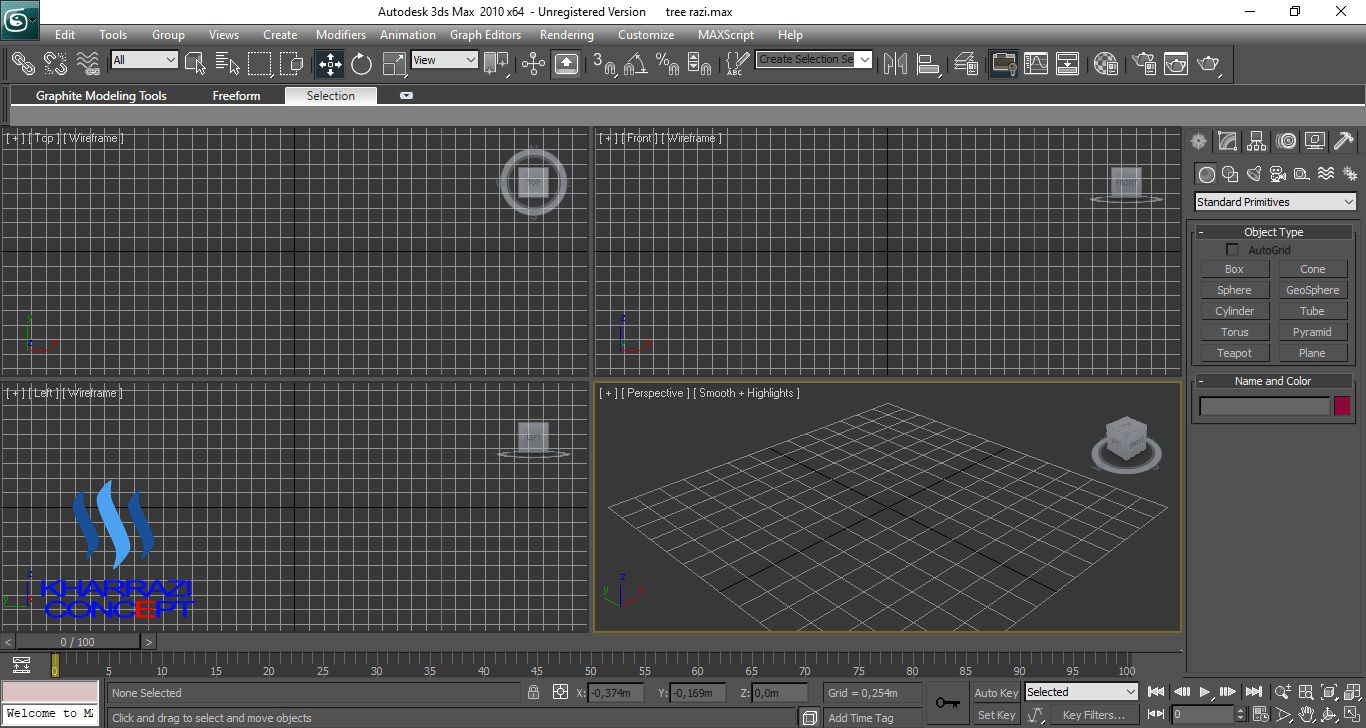The height and width of the screenshot is (728, 1366).
Task: Toggle the Percent Snap button
Action: [x=667, y=64]
